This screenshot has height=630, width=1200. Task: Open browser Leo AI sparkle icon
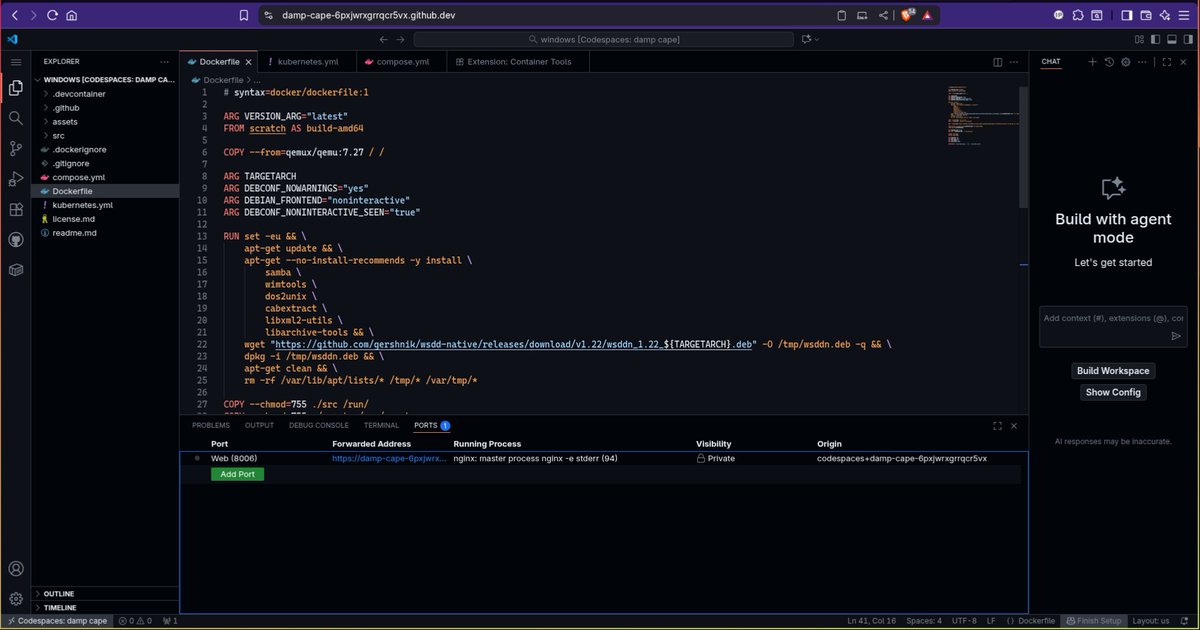[1165, 15]
